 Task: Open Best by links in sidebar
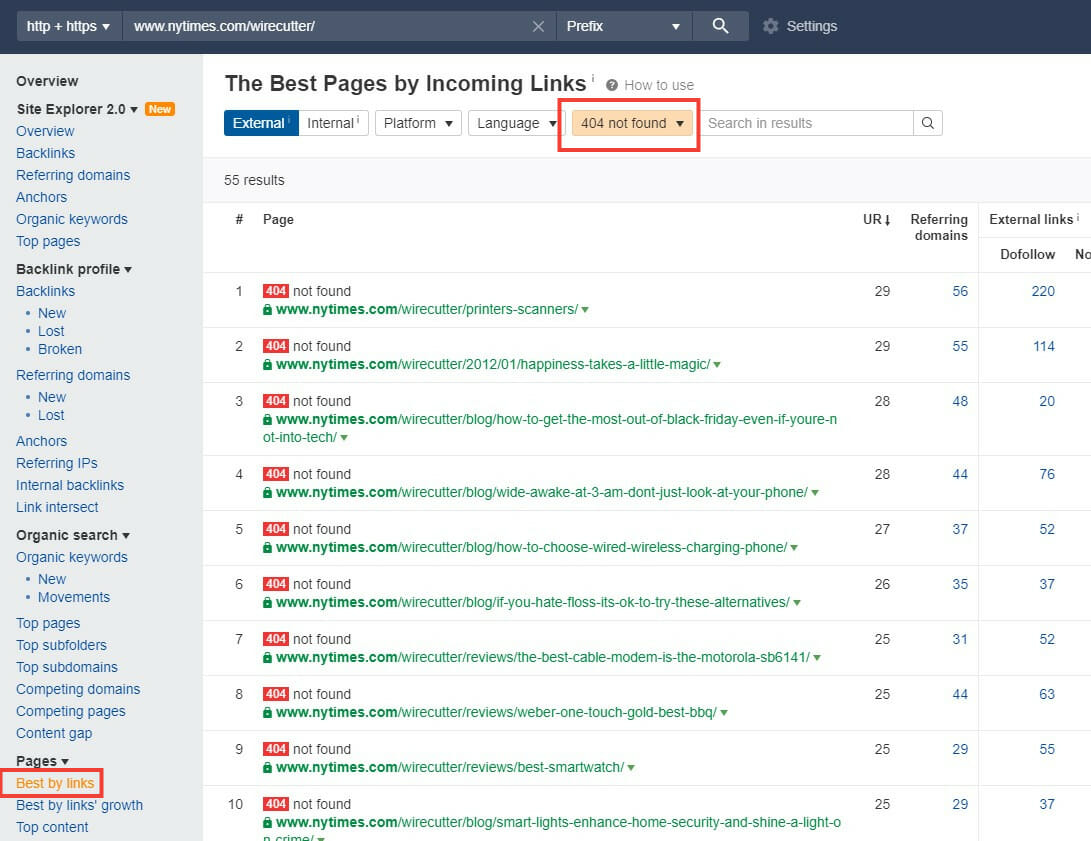click(x=55, y=783)
